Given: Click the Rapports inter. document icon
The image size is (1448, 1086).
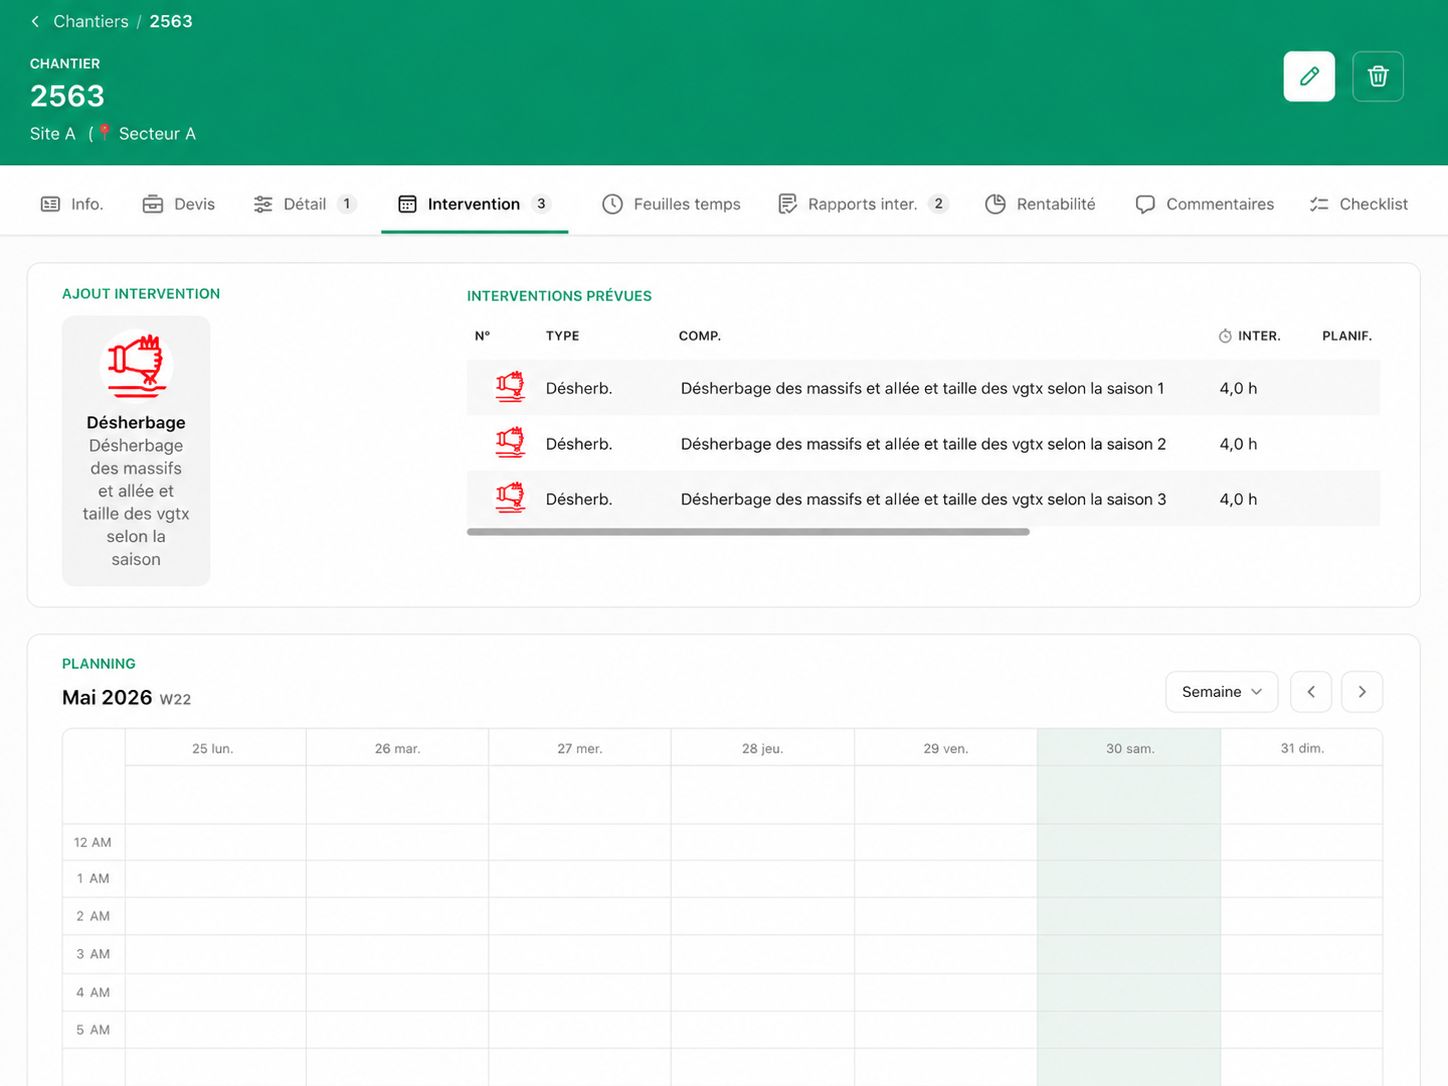Looking at the screenshot, I should (788, 204).
